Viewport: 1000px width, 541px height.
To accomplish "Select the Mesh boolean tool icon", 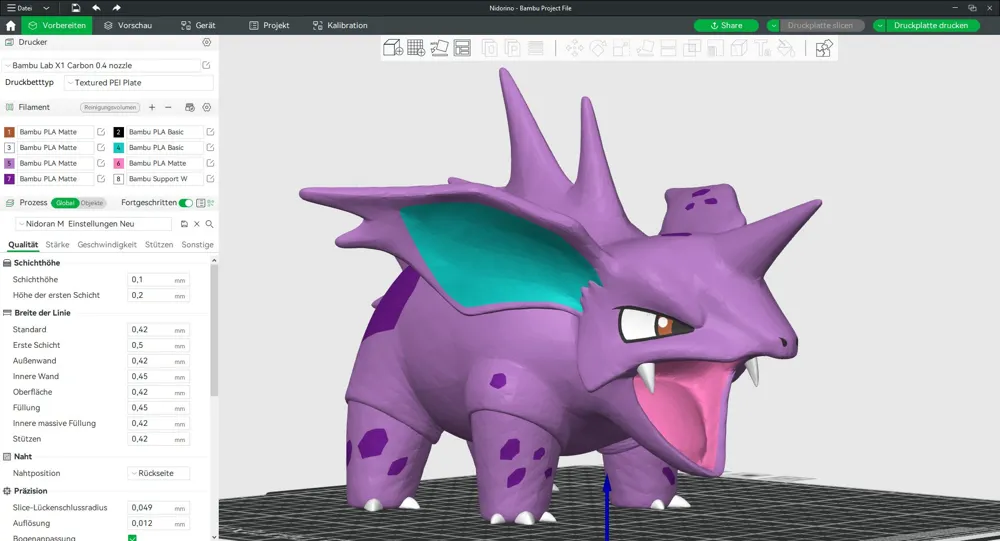I will pyautogui.click(x=692, y=48).
